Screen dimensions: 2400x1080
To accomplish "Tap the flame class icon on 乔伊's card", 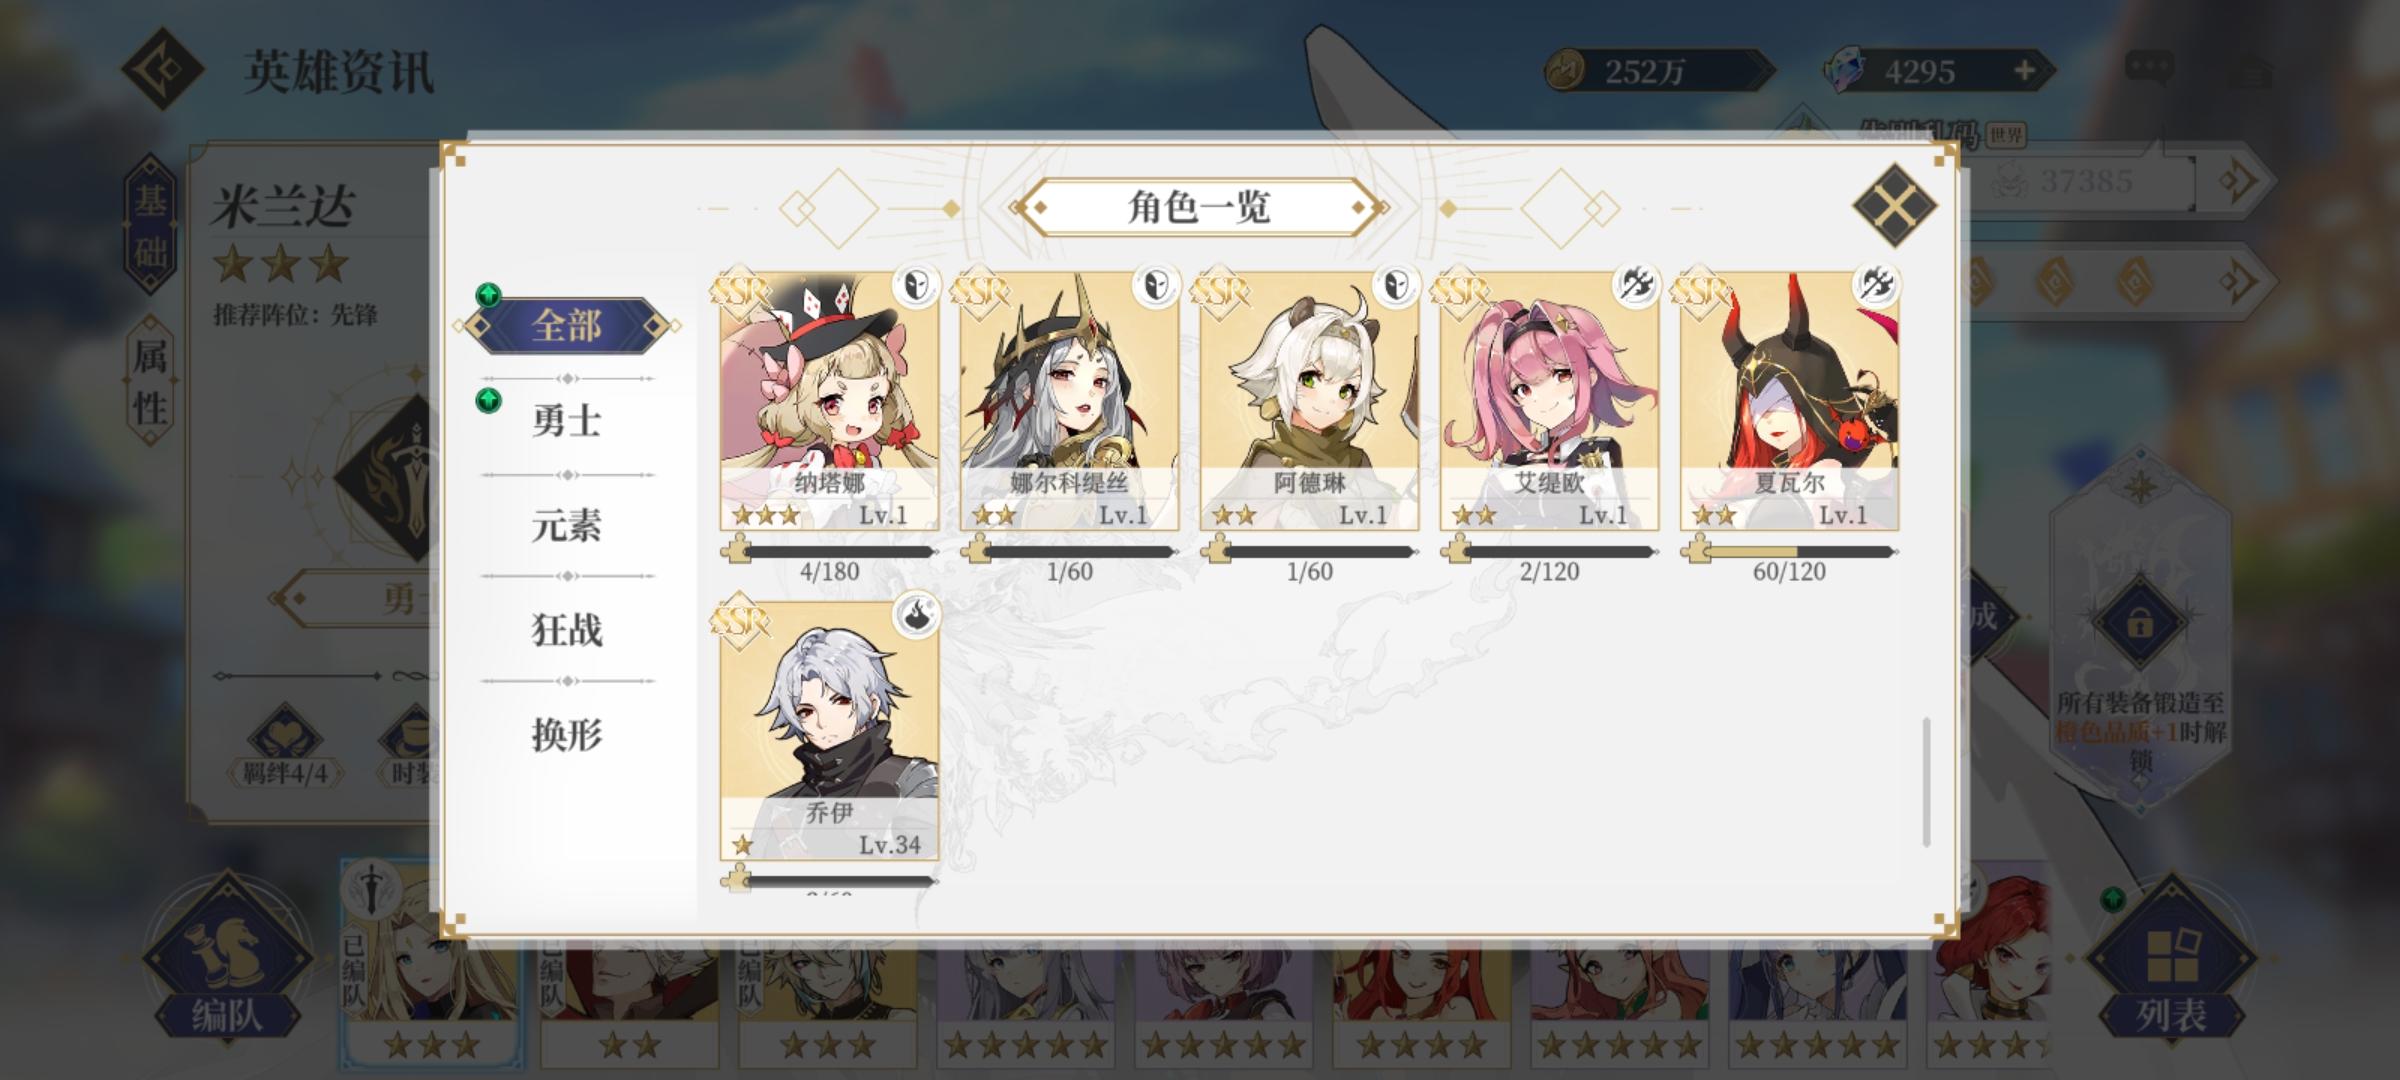I will tap(915, 616).
